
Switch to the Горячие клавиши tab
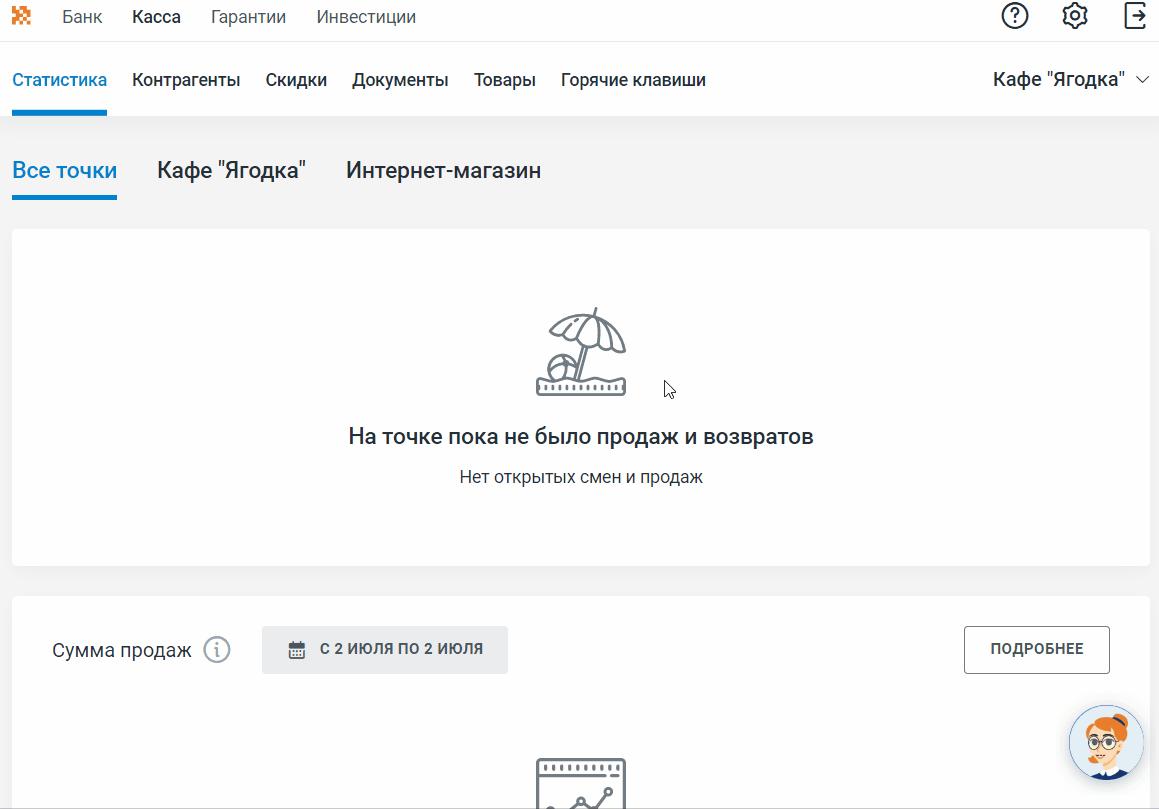pos(633,80)
